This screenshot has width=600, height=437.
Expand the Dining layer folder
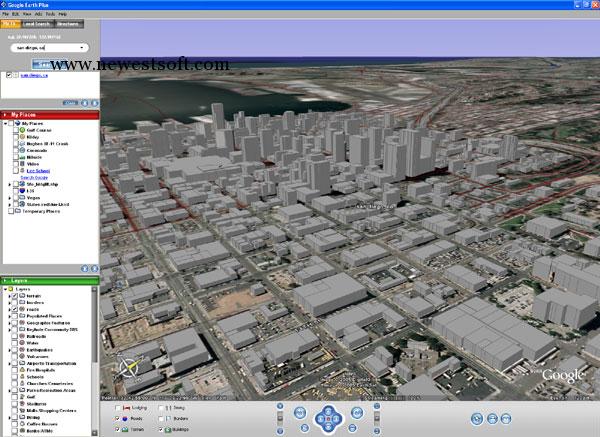[10, 417]
